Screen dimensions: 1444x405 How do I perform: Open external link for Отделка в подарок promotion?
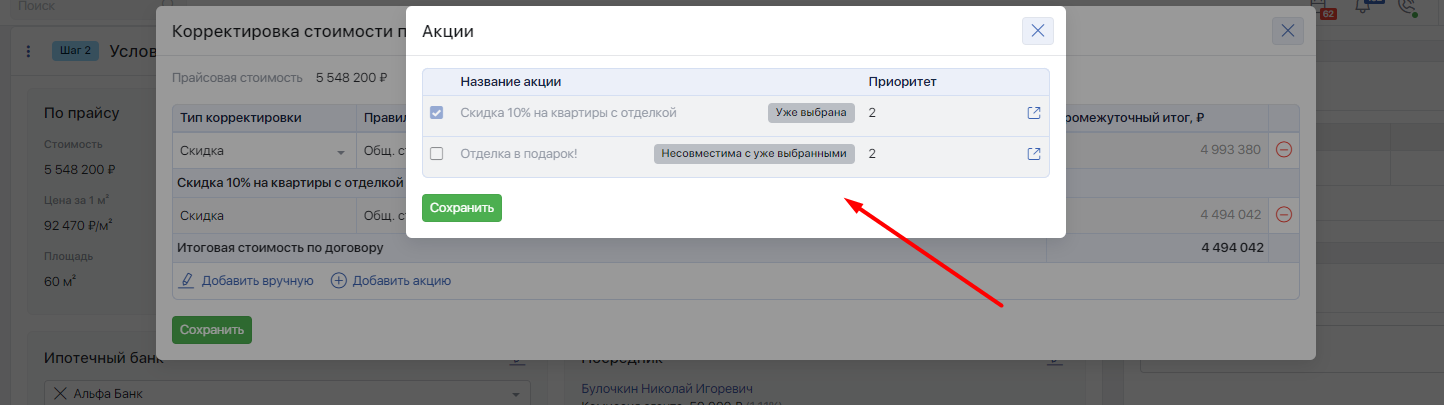click(1034, 154)
